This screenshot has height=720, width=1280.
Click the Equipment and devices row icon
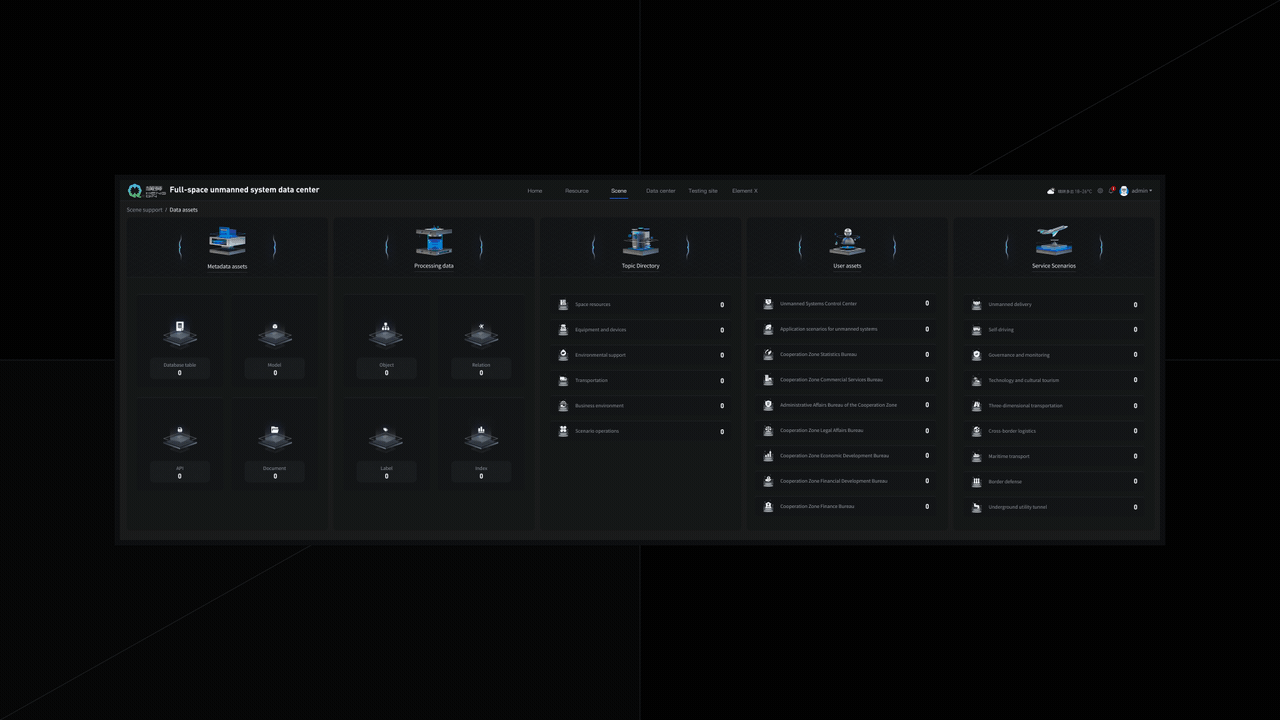point(564,329)
